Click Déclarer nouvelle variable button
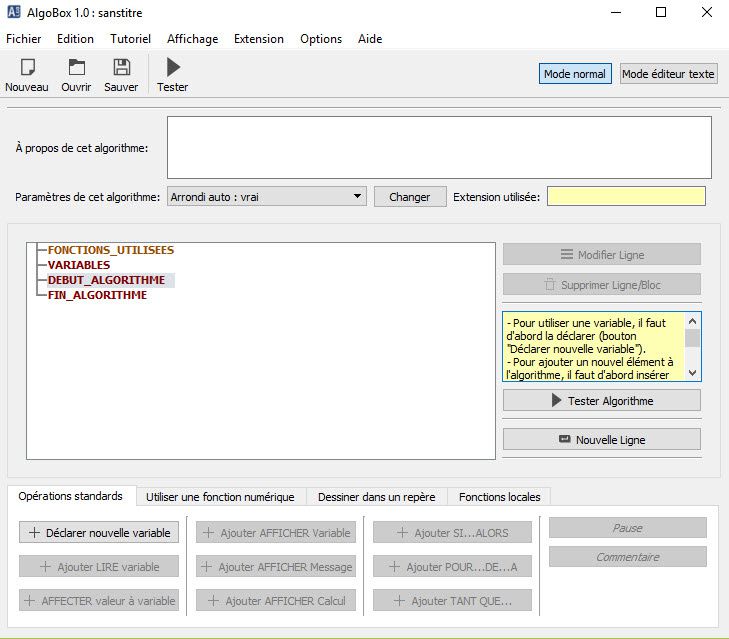729x639 pixels. (99, 532)
